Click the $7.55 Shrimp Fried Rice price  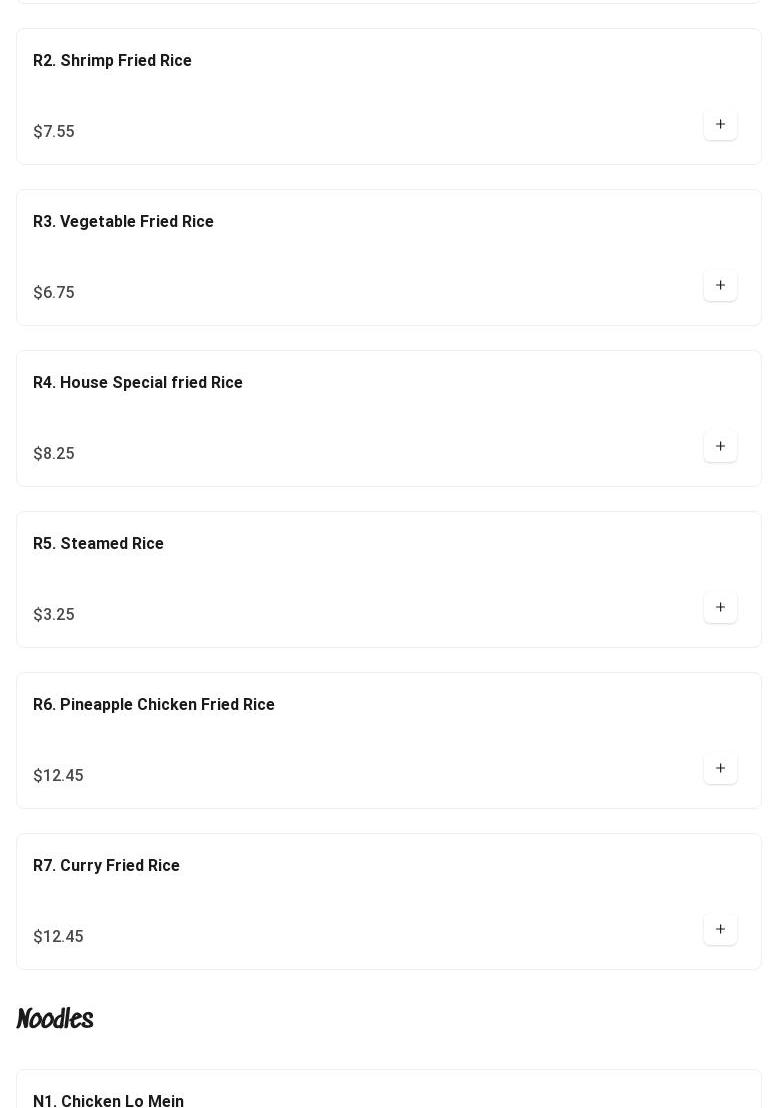(54, 132)
